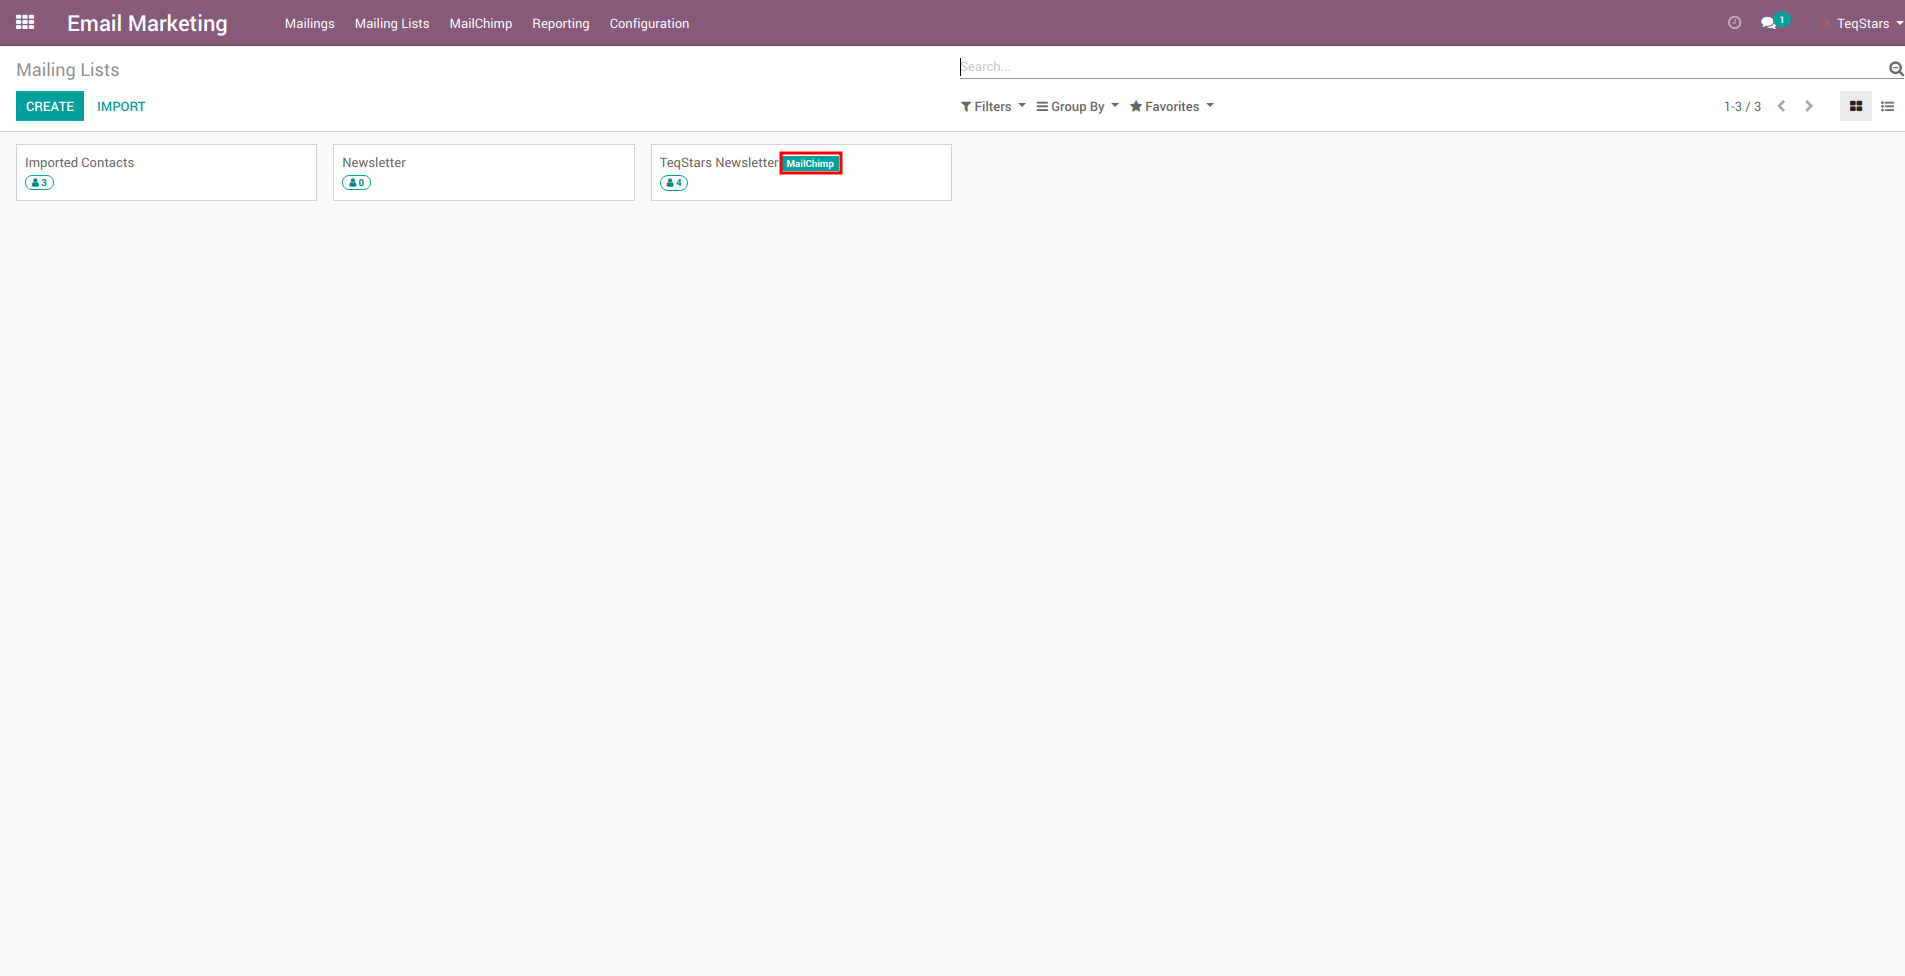Click TeqStars Newsletter contacts count badge

coord(674,183)
